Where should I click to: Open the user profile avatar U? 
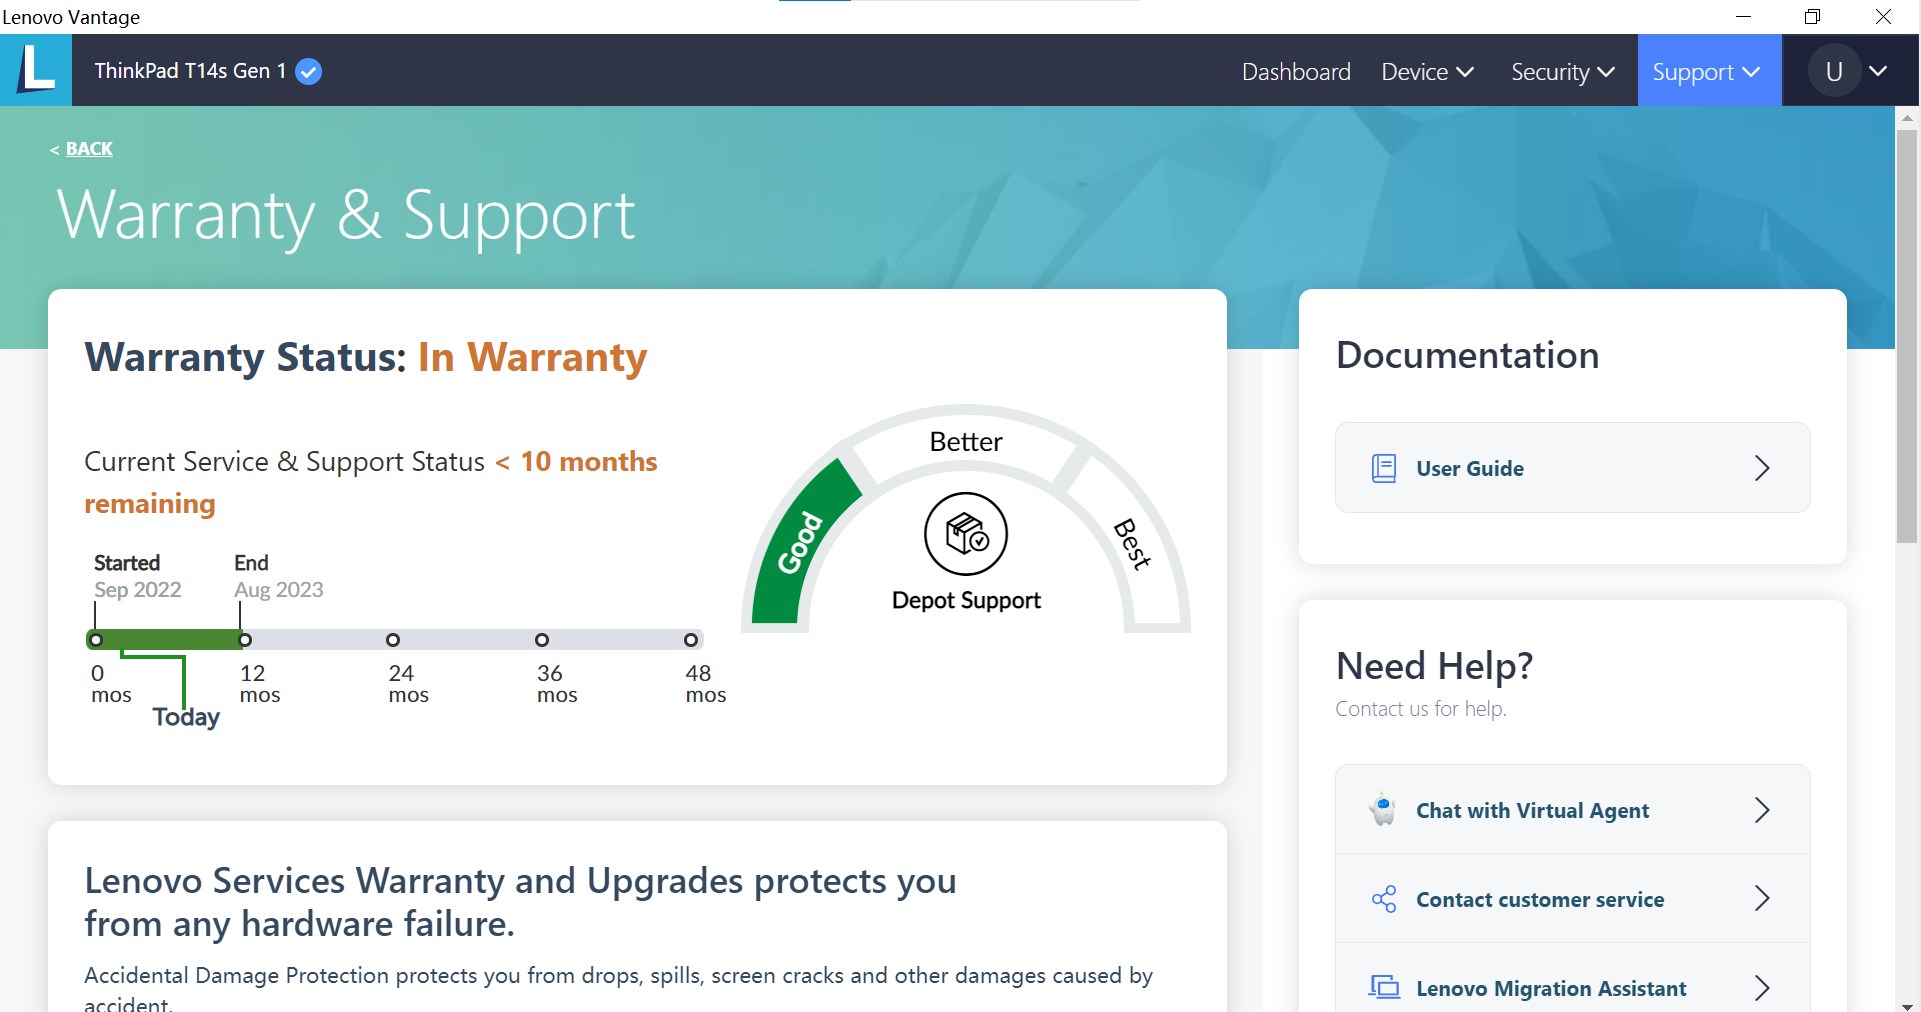click(1834, 71)
